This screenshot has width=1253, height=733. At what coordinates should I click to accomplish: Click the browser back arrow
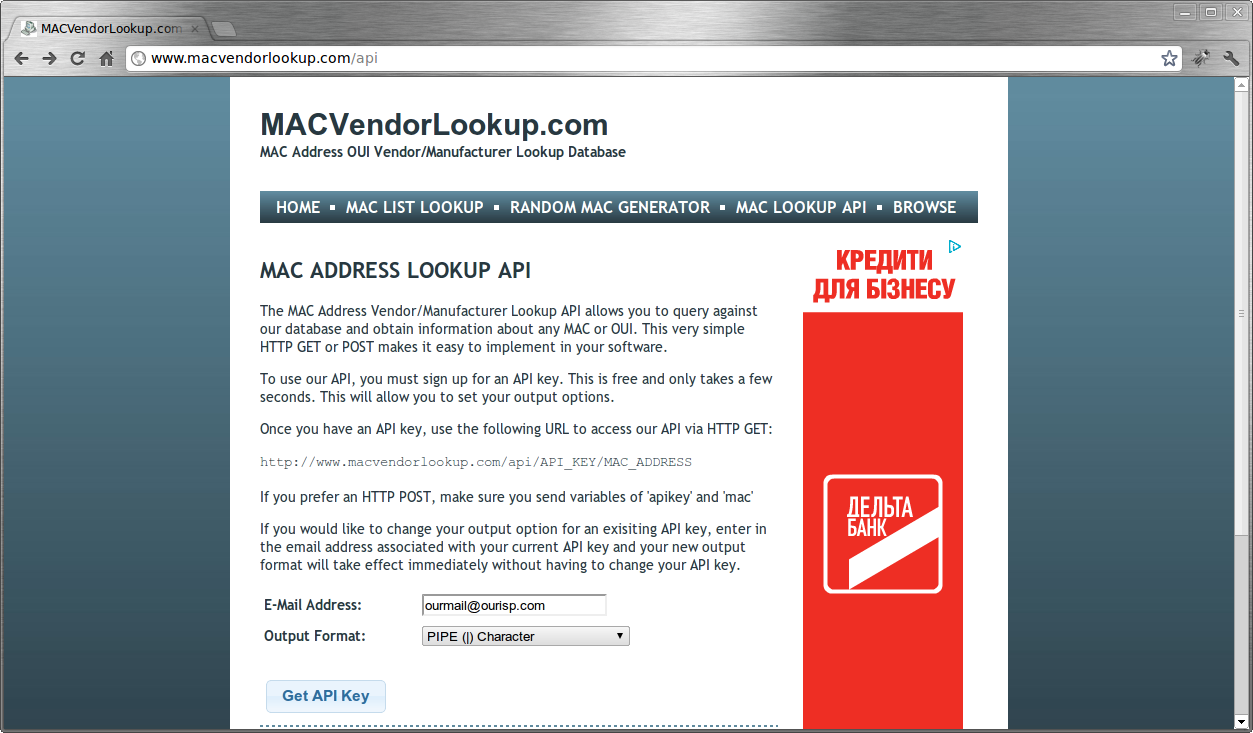point(21,58)
